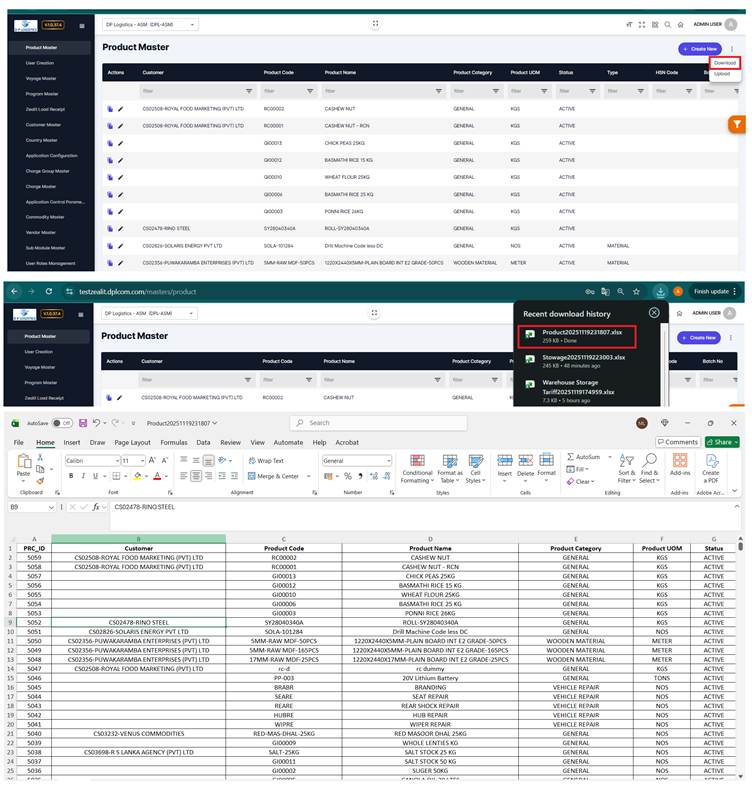
Task: Click the top Create New button
Action: [x=698, y=48]
